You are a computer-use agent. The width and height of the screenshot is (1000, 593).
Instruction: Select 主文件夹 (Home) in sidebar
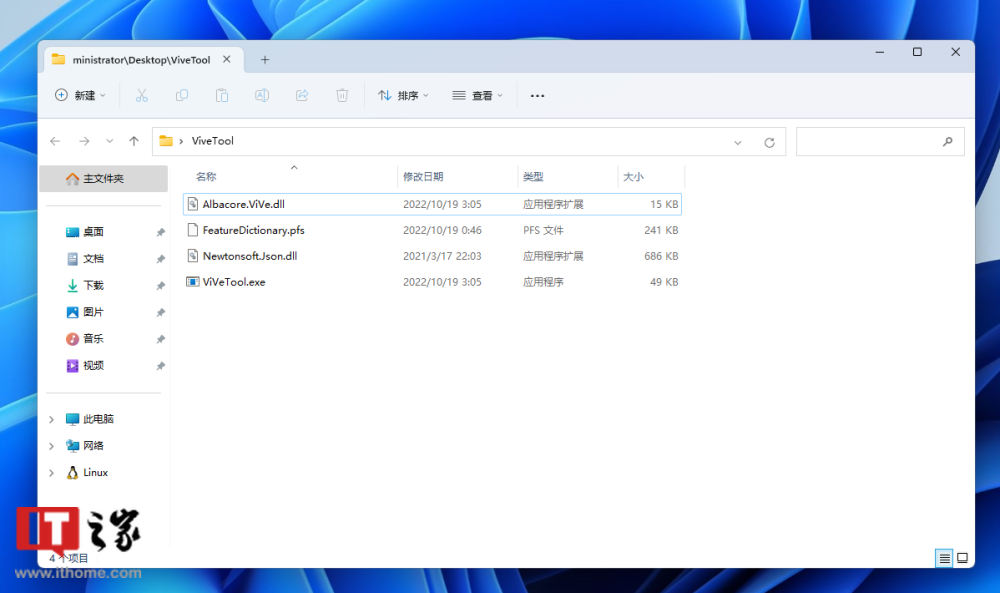pos(103,179)
